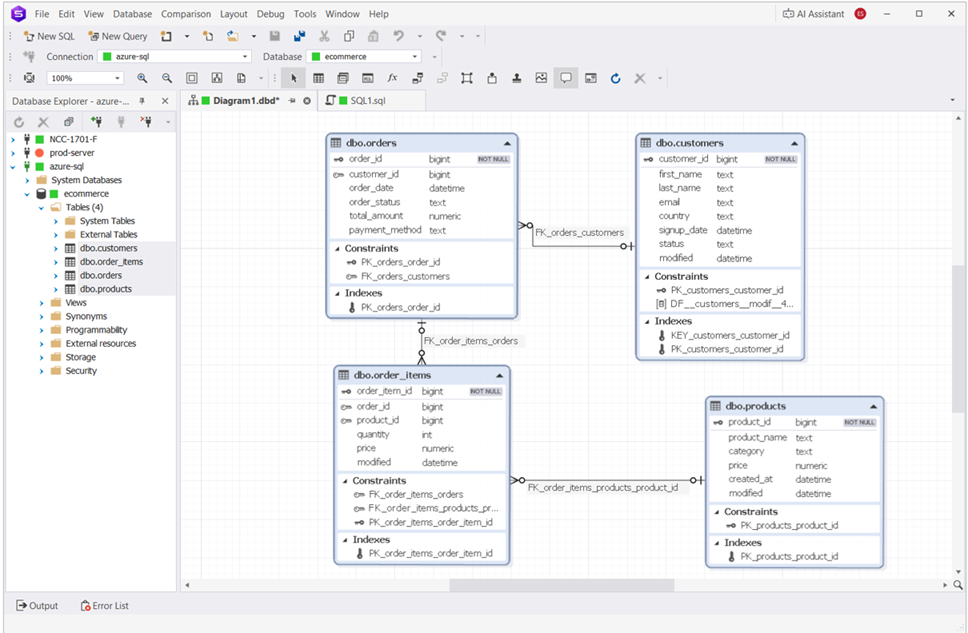This screenshot has height=633, width=968.
Task: Collapse Indexes section in dbo.order_items
Action: [x=345, y=540]
